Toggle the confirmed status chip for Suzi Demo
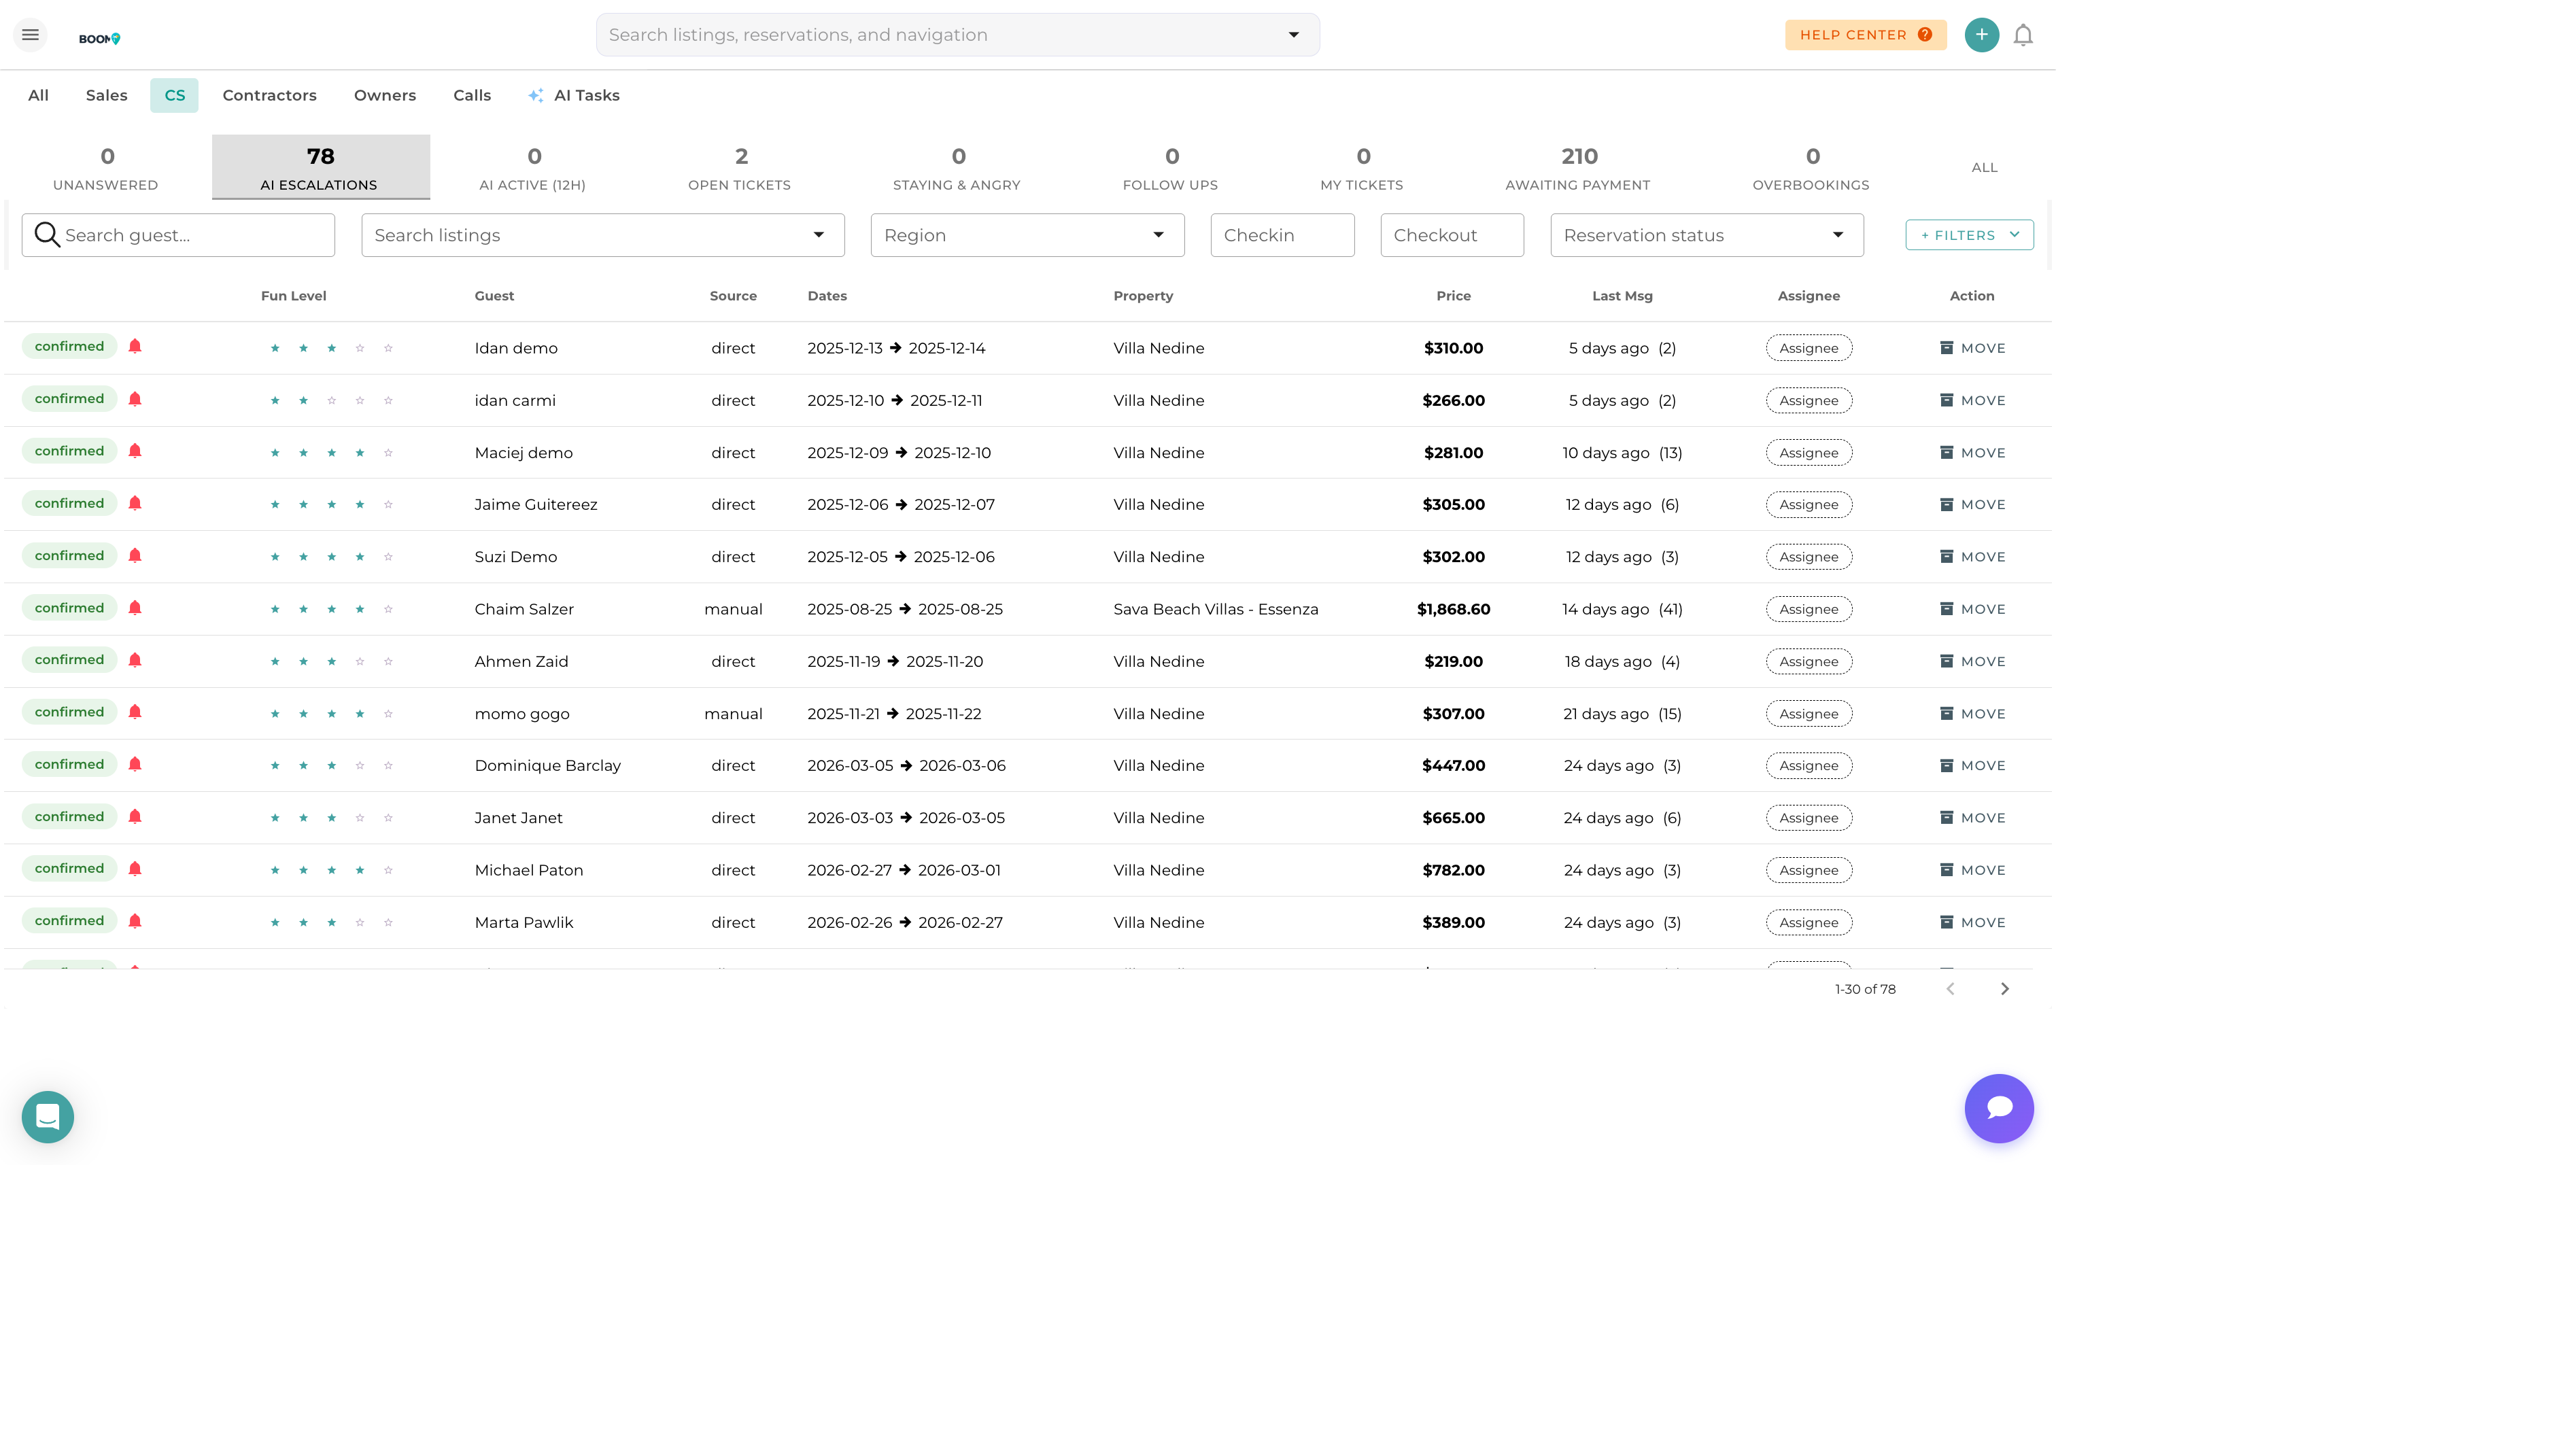Image resolution: width=2570 pixels, height=1456 pixels. click(69, 556)
